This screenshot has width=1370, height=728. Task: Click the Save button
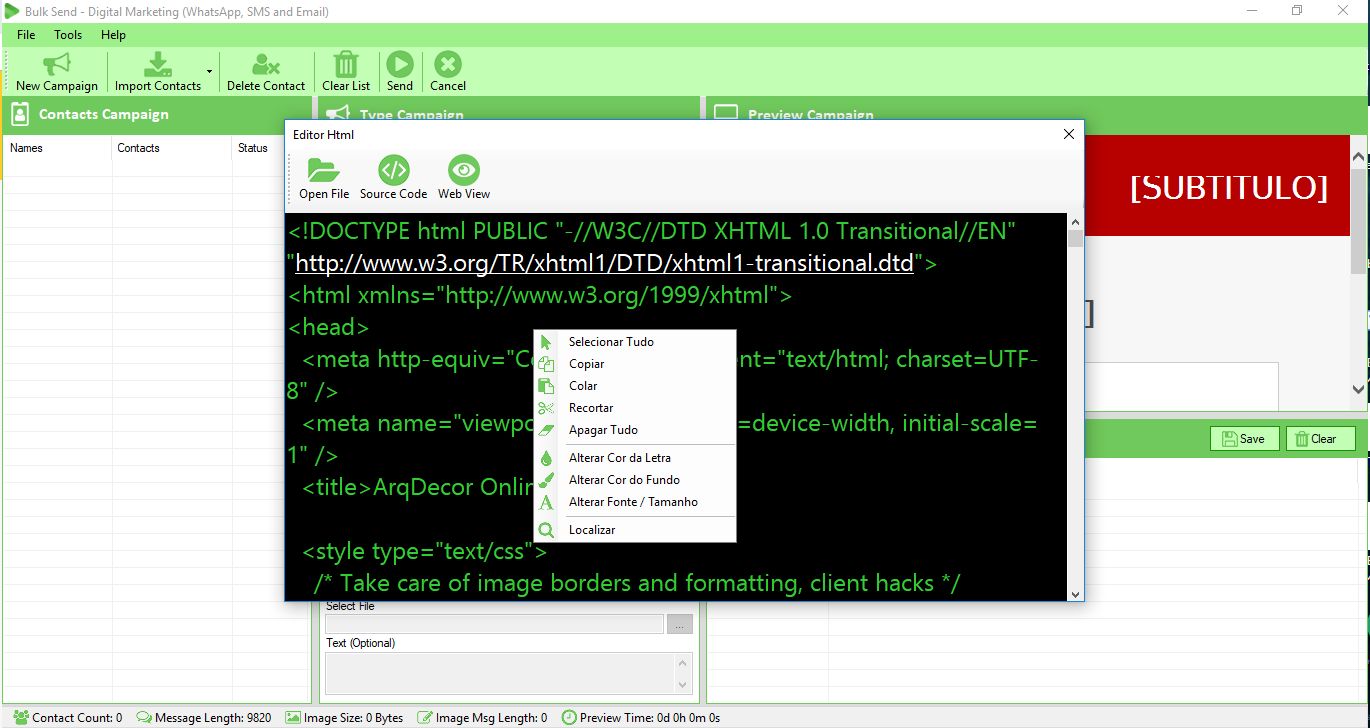[x=1244, y=438]
